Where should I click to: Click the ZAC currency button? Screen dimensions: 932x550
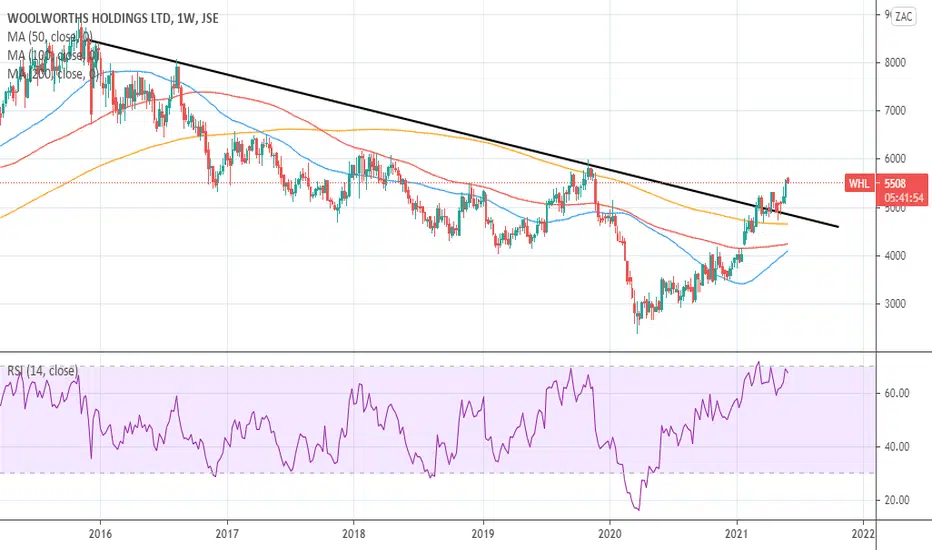tap(903, 17)
